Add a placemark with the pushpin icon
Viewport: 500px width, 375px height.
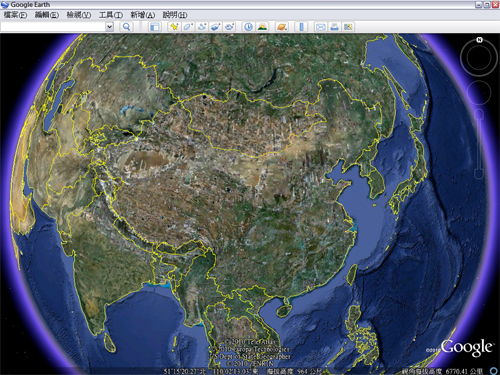pyautogui.click(x=174, y=27)
